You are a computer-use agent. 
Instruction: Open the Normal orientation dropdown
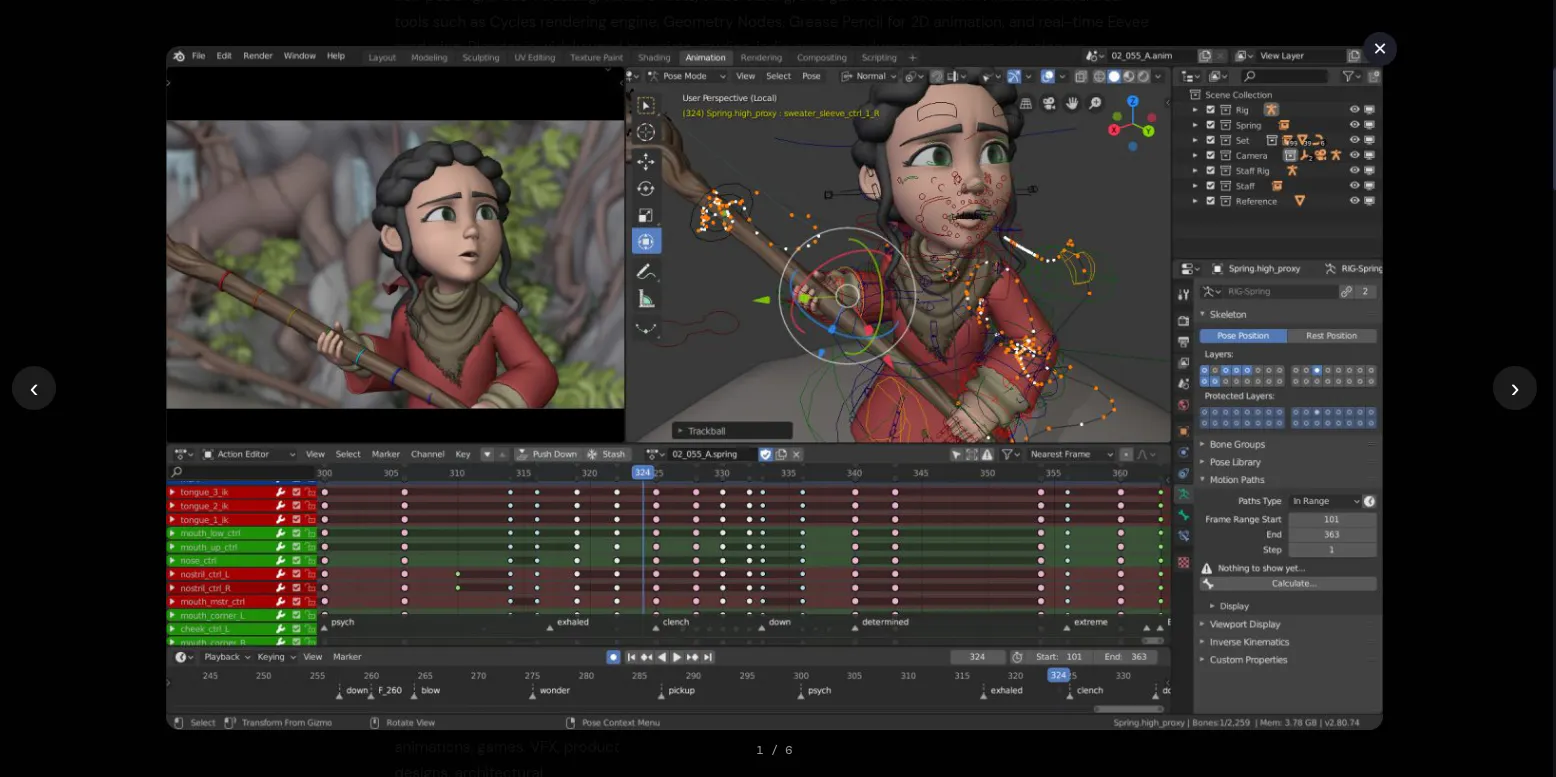[870, 76]
